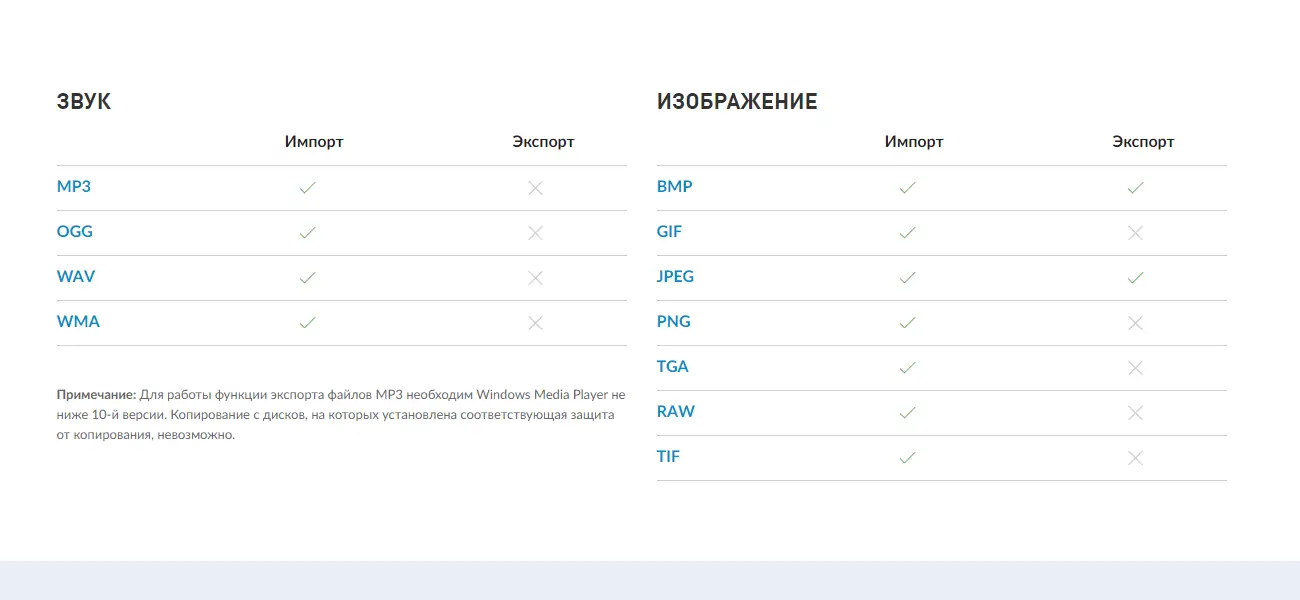This screenshot has width=1300, height=600.
Task: Open the TGA format link
Action: [673, 367]
